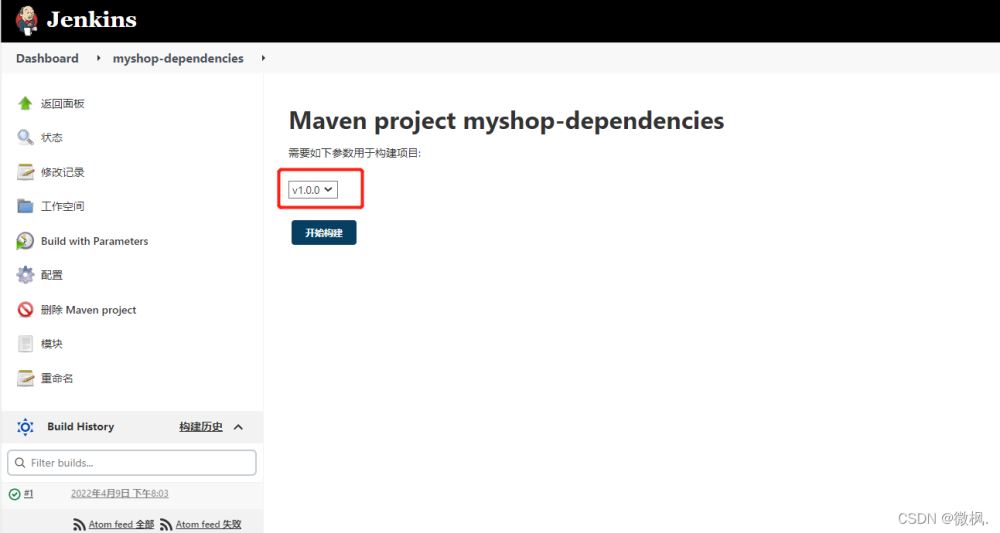Click the red prohibited delete icon
This screenshot has height=533, width=1000.
pos(25,309)
